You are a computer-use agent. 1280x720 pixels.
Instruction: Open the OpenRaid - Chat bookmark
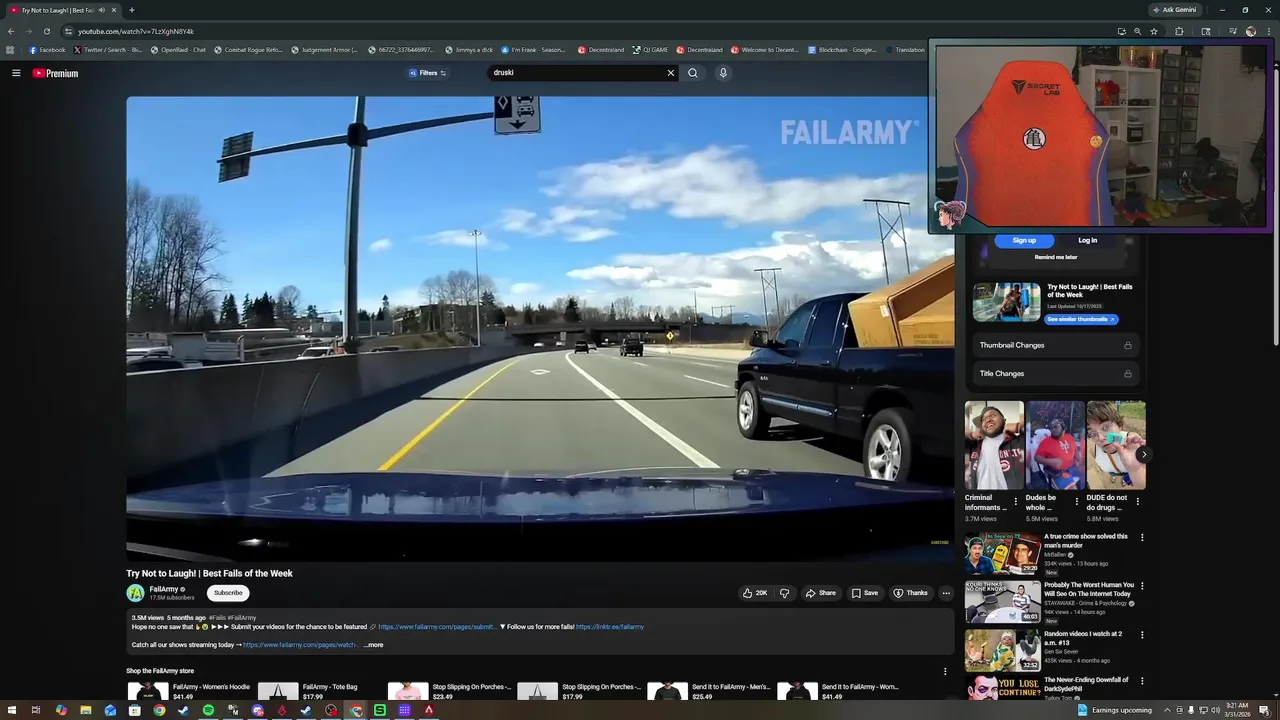[178, 50]
